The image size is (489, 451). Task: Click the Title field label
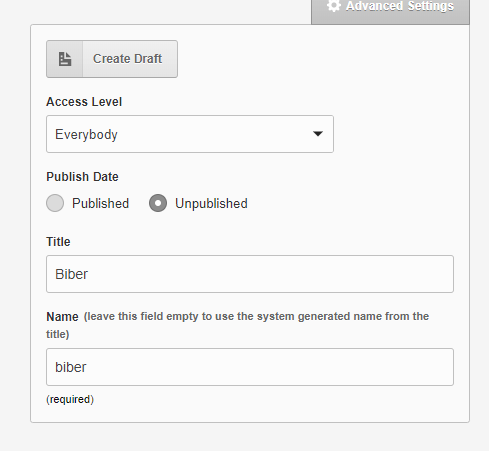pyautogui.click(x=58, y=242)
